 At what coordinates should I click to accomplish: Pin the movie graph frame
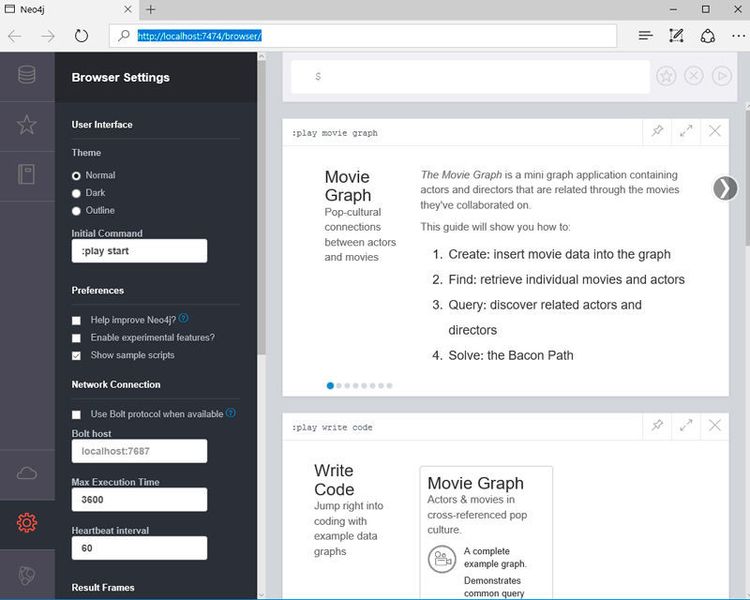pyautogui.click(x=657, y=131)
